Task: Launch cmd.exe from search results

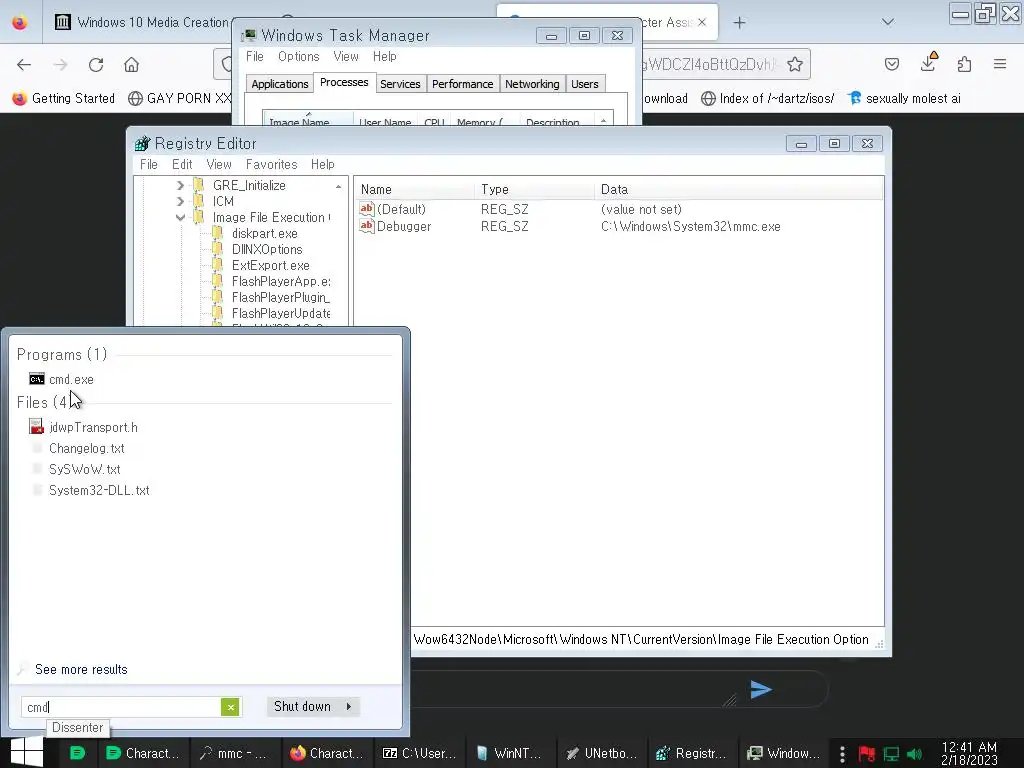Action: coord(71,379)
